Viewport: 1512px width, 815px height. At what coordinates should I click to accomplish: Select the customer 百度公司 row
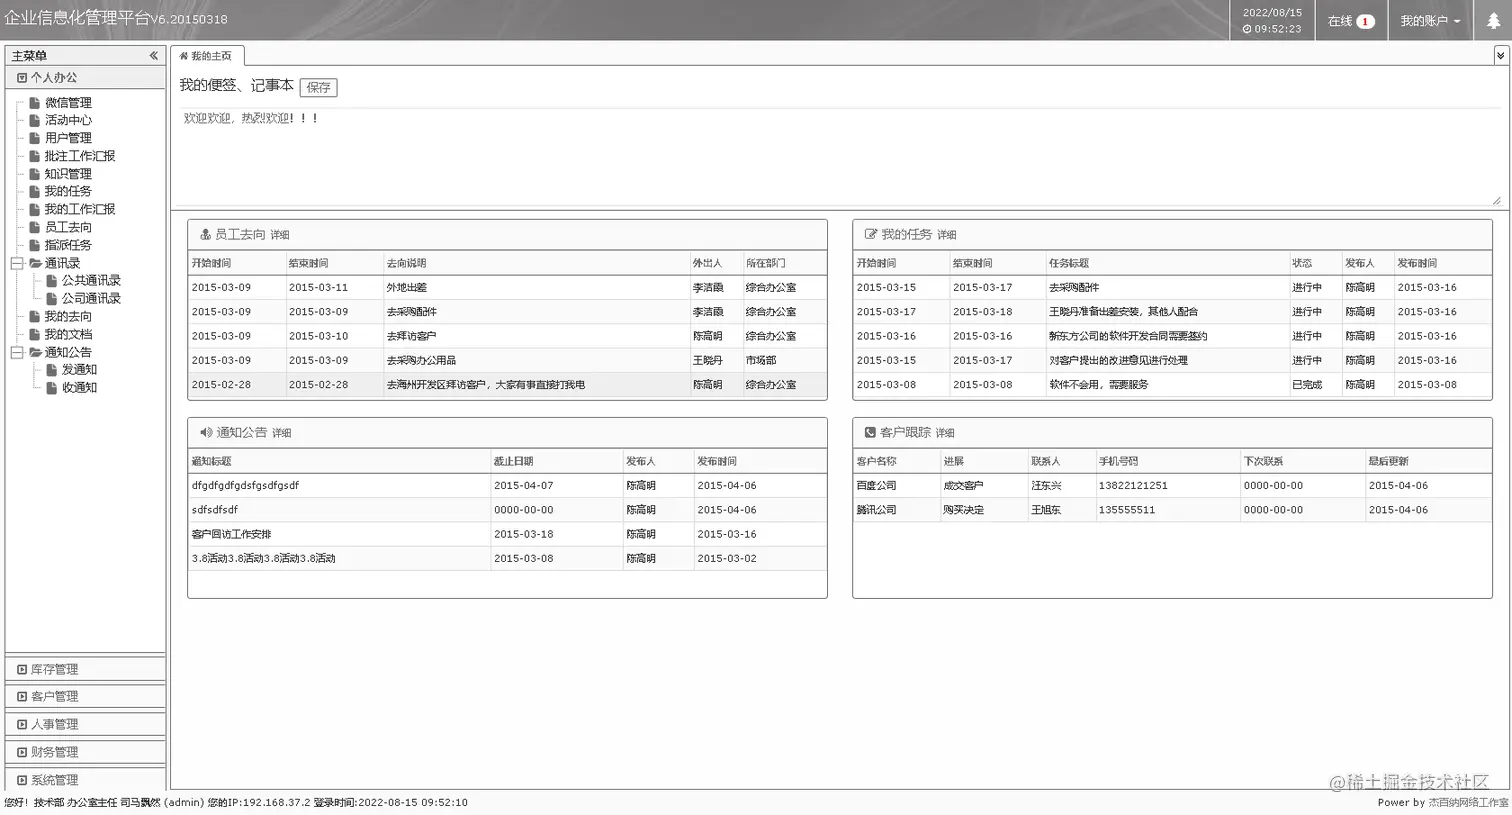point(1172,485)
